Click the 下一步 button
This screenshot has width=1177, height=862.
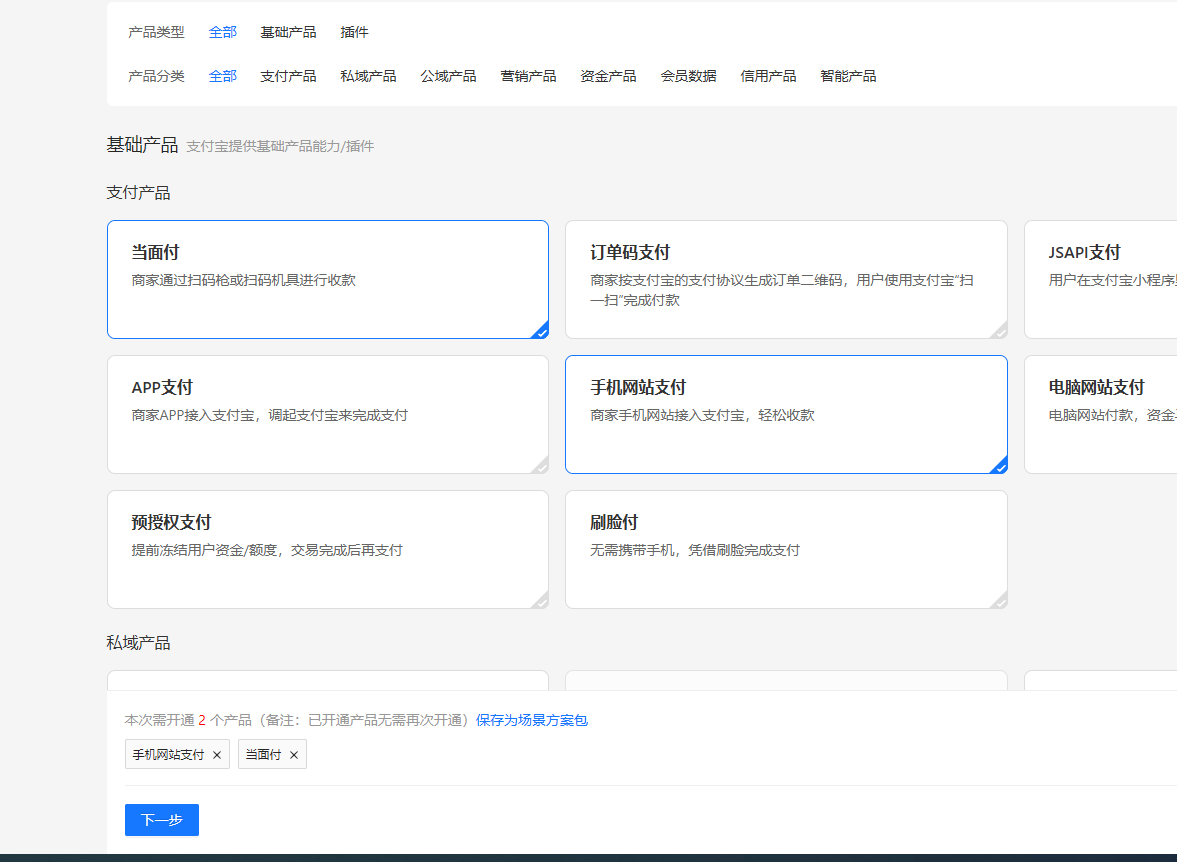point(161,820)
